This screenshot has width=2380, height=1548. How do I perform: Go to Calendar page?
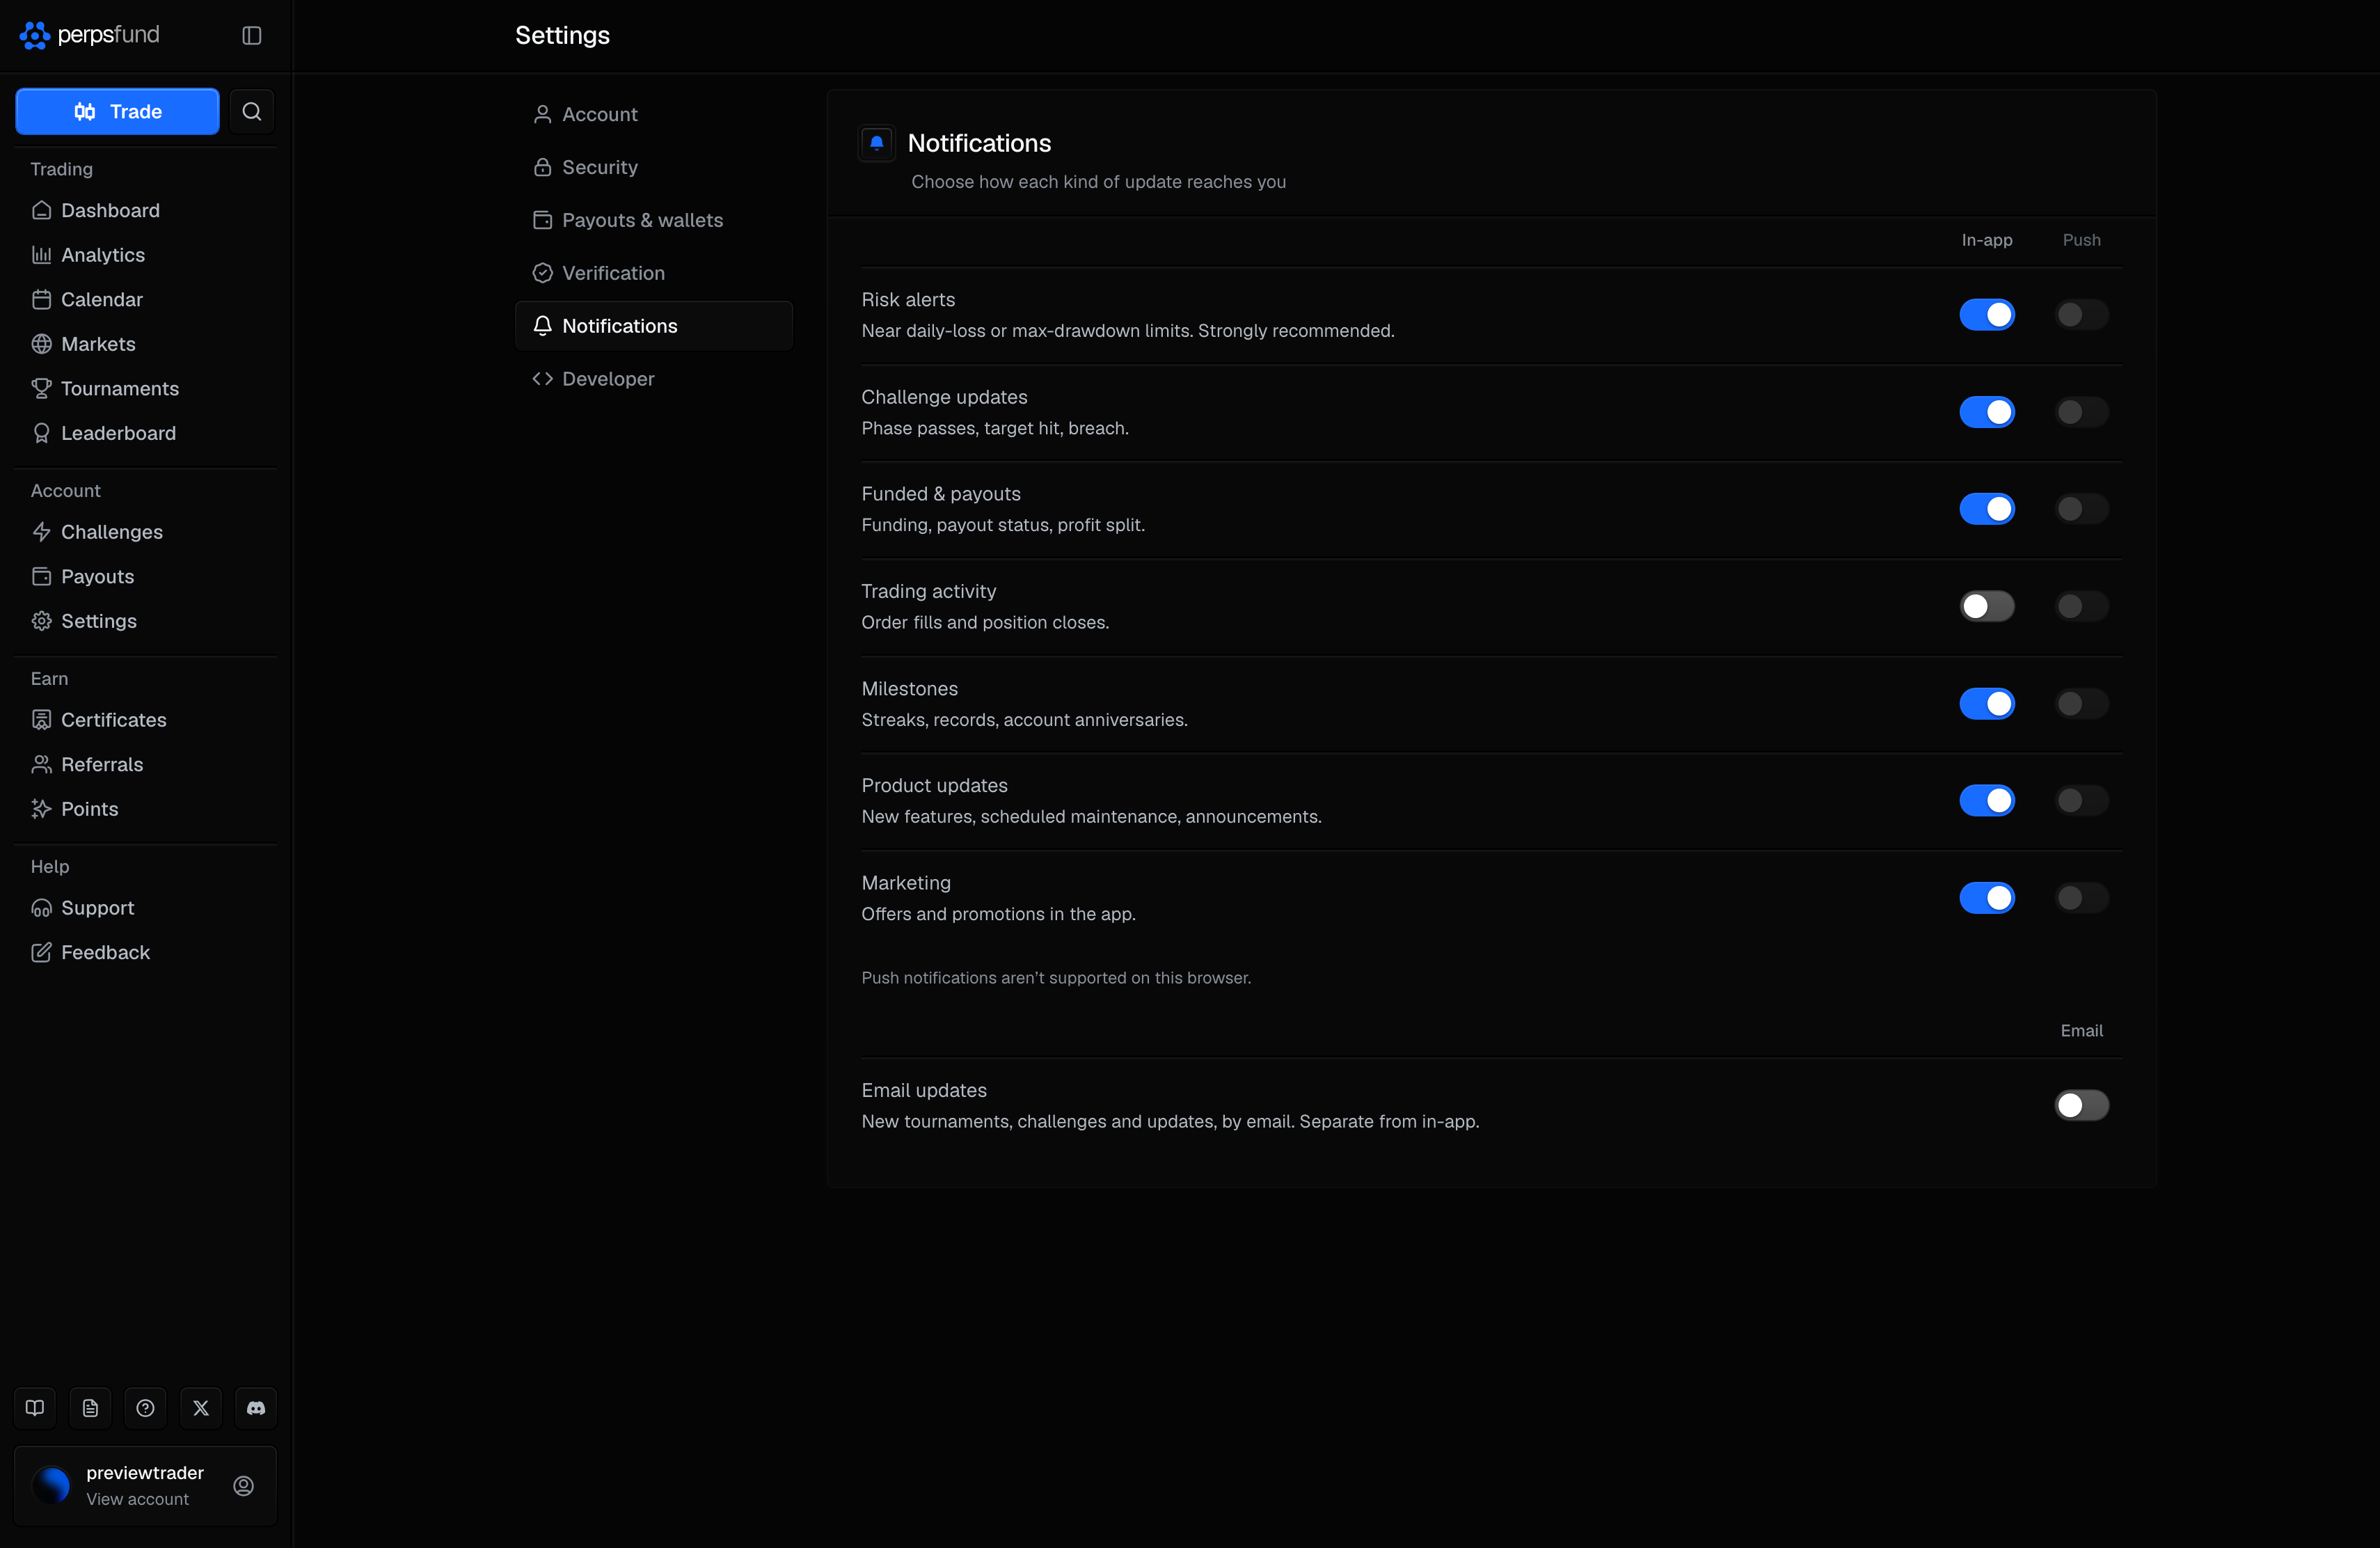(145, 299)
